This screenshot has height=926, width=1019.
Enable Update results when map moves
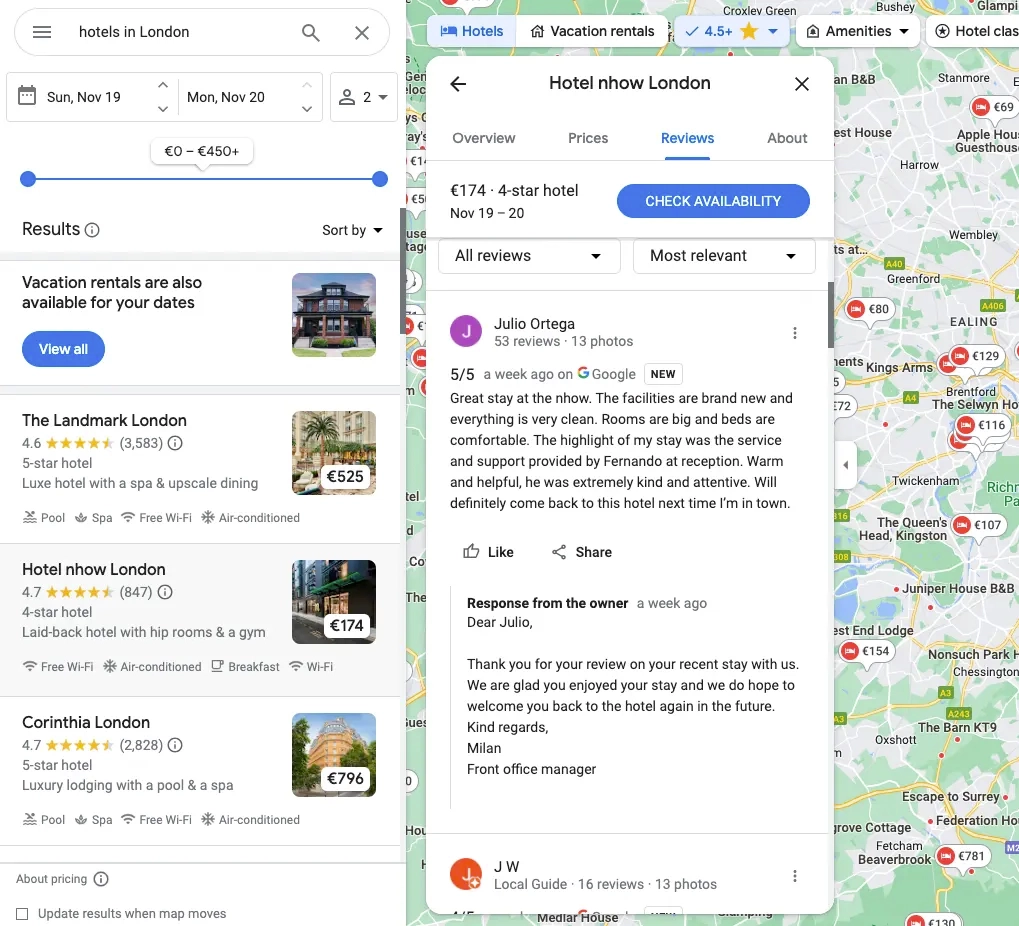(22, 914)
